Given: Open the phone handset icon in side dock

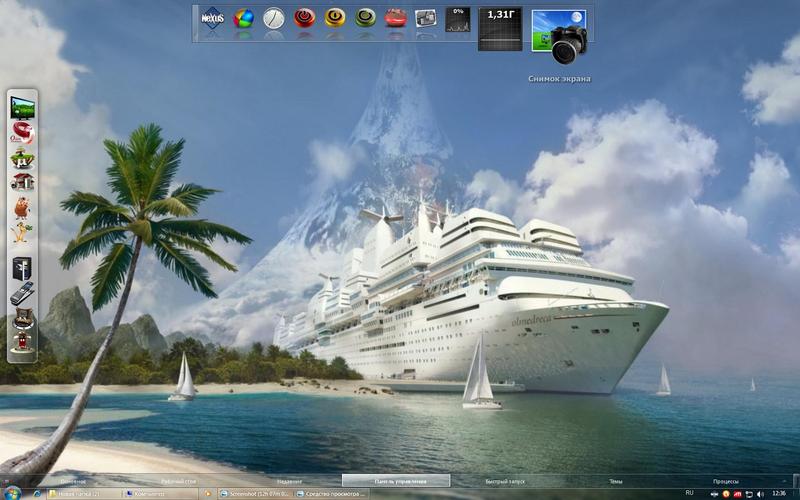Looking at the screenshot, I should (22, 293).
